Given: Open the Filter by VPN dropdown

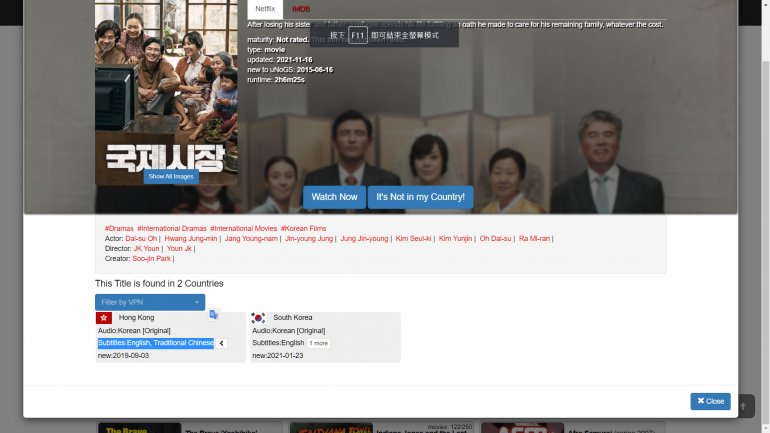Looking at the screenshot, I should 150,302.
